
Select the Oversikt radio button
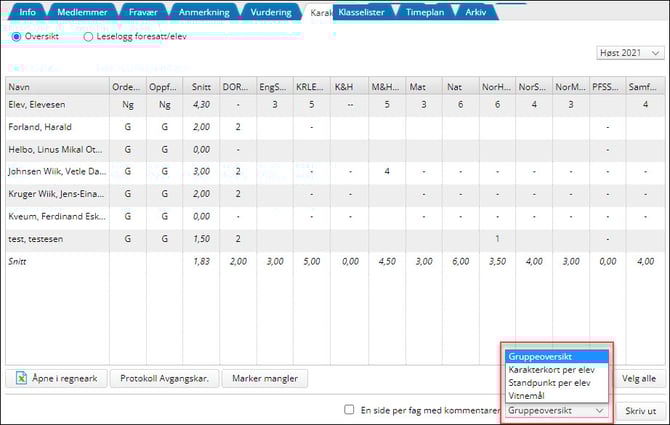tap(16, 36)
